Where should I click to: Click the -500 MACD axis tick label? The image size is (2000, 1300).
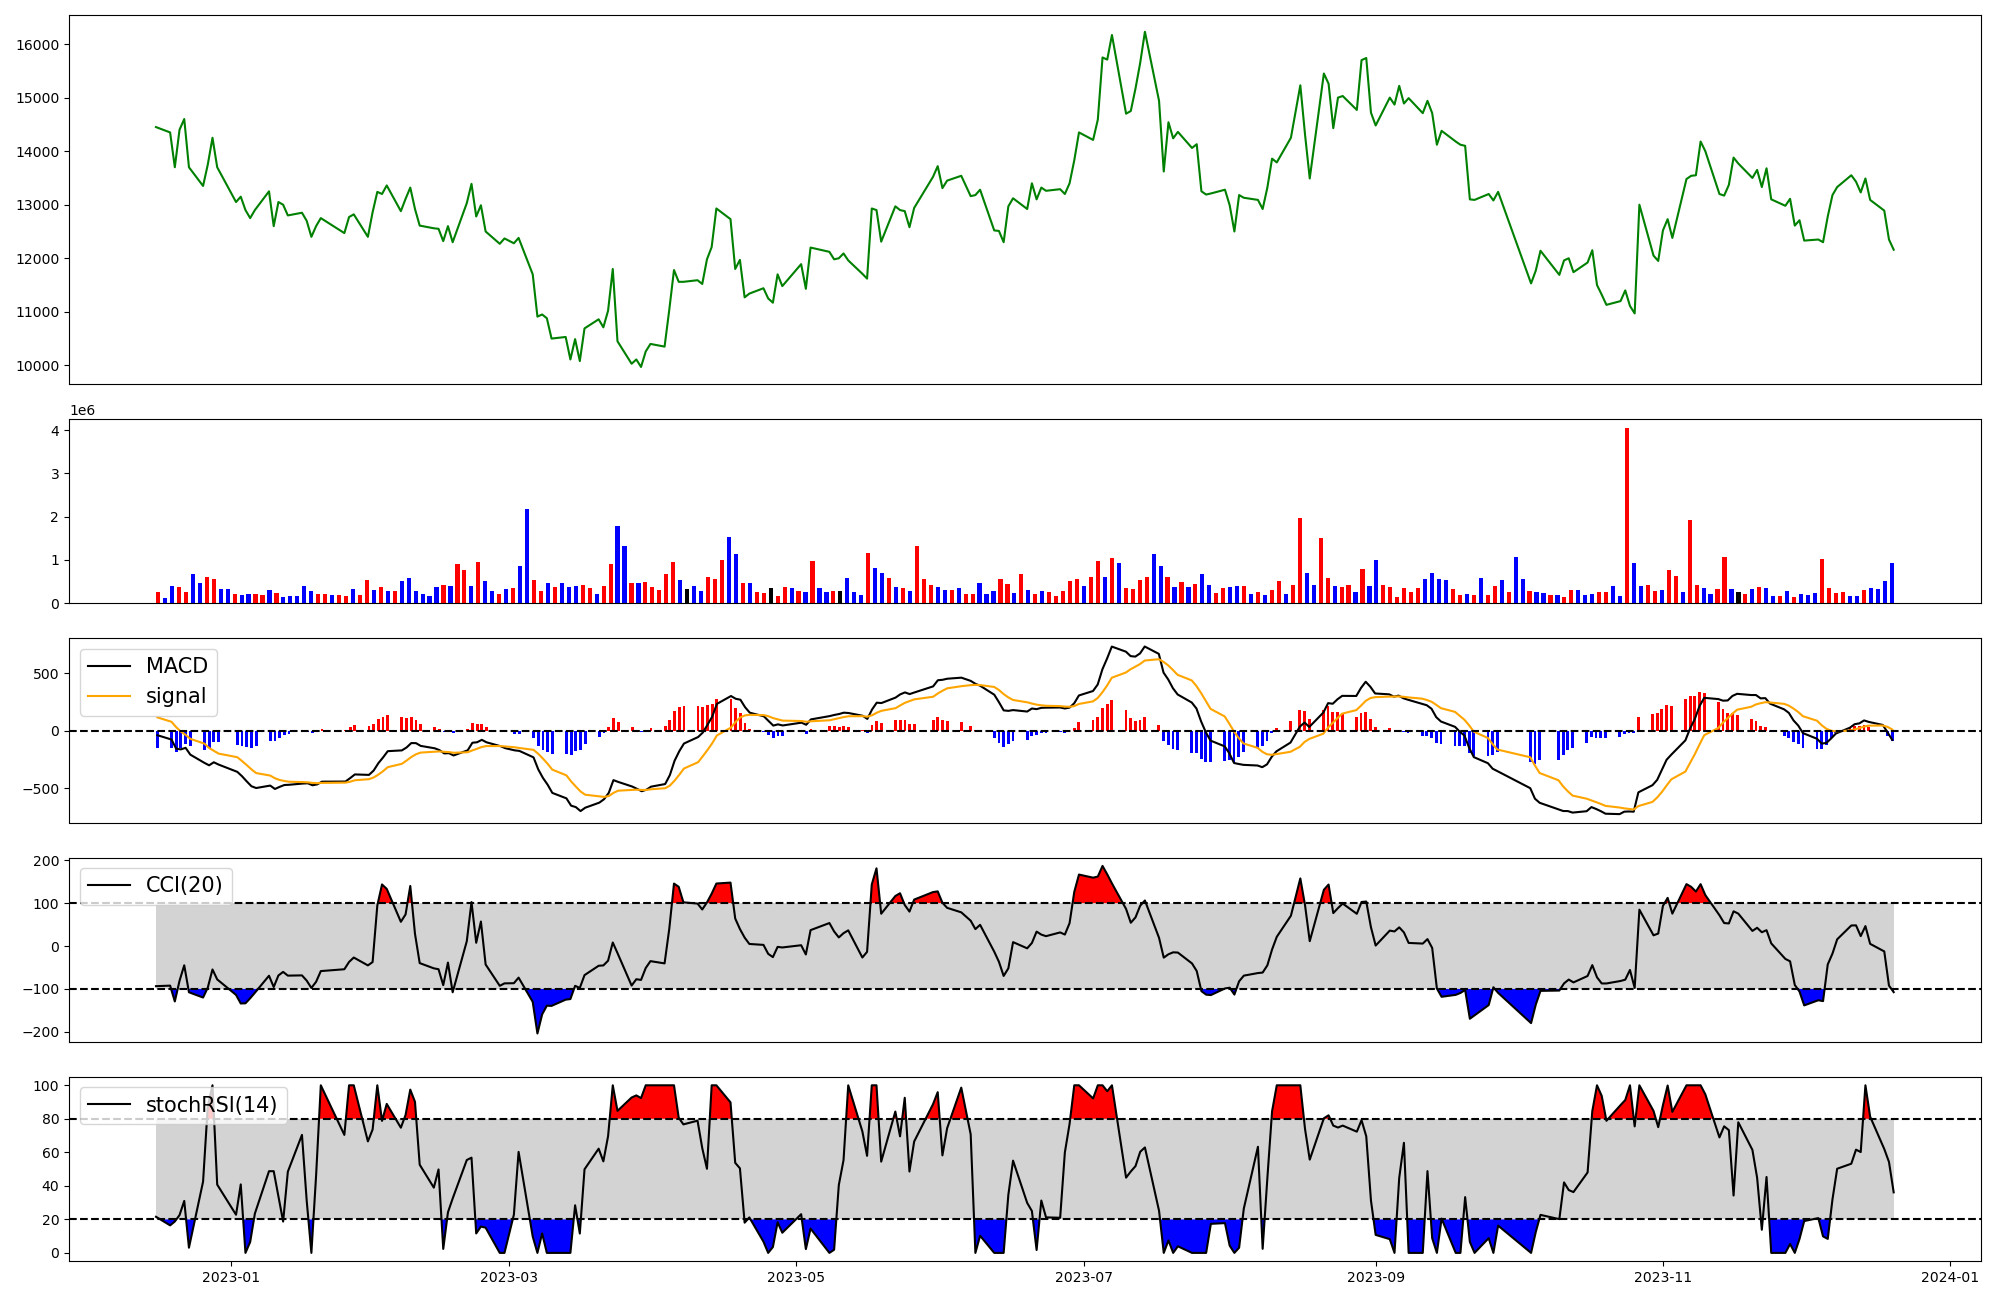point(42,789)
